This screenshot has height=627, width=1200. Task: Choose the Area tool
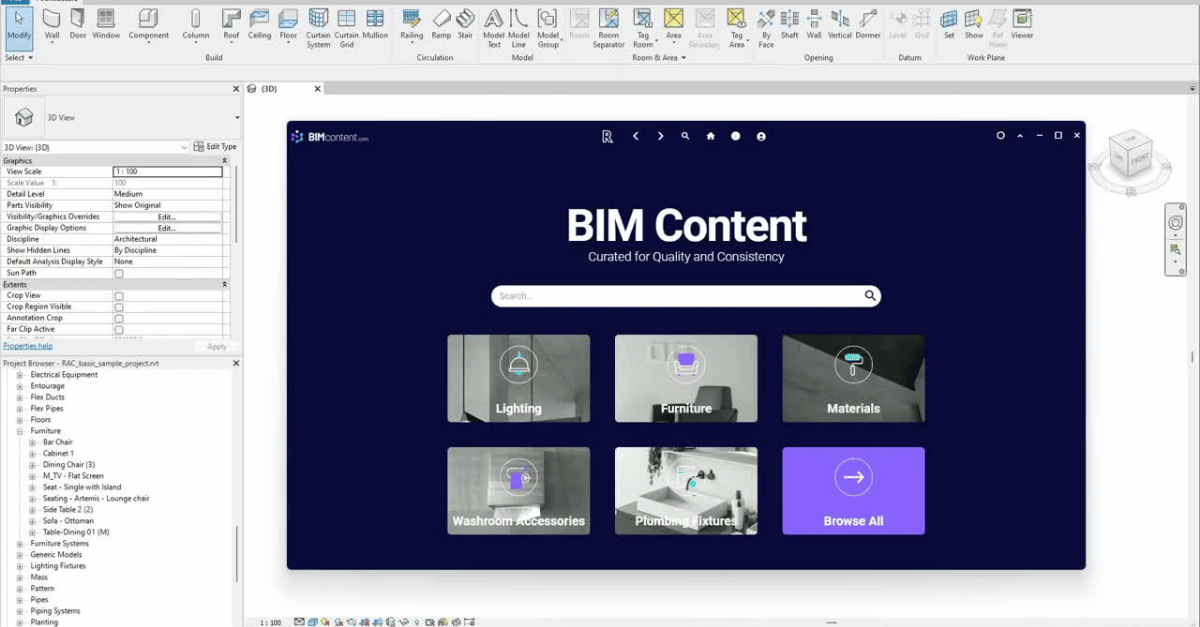[674, 24]
